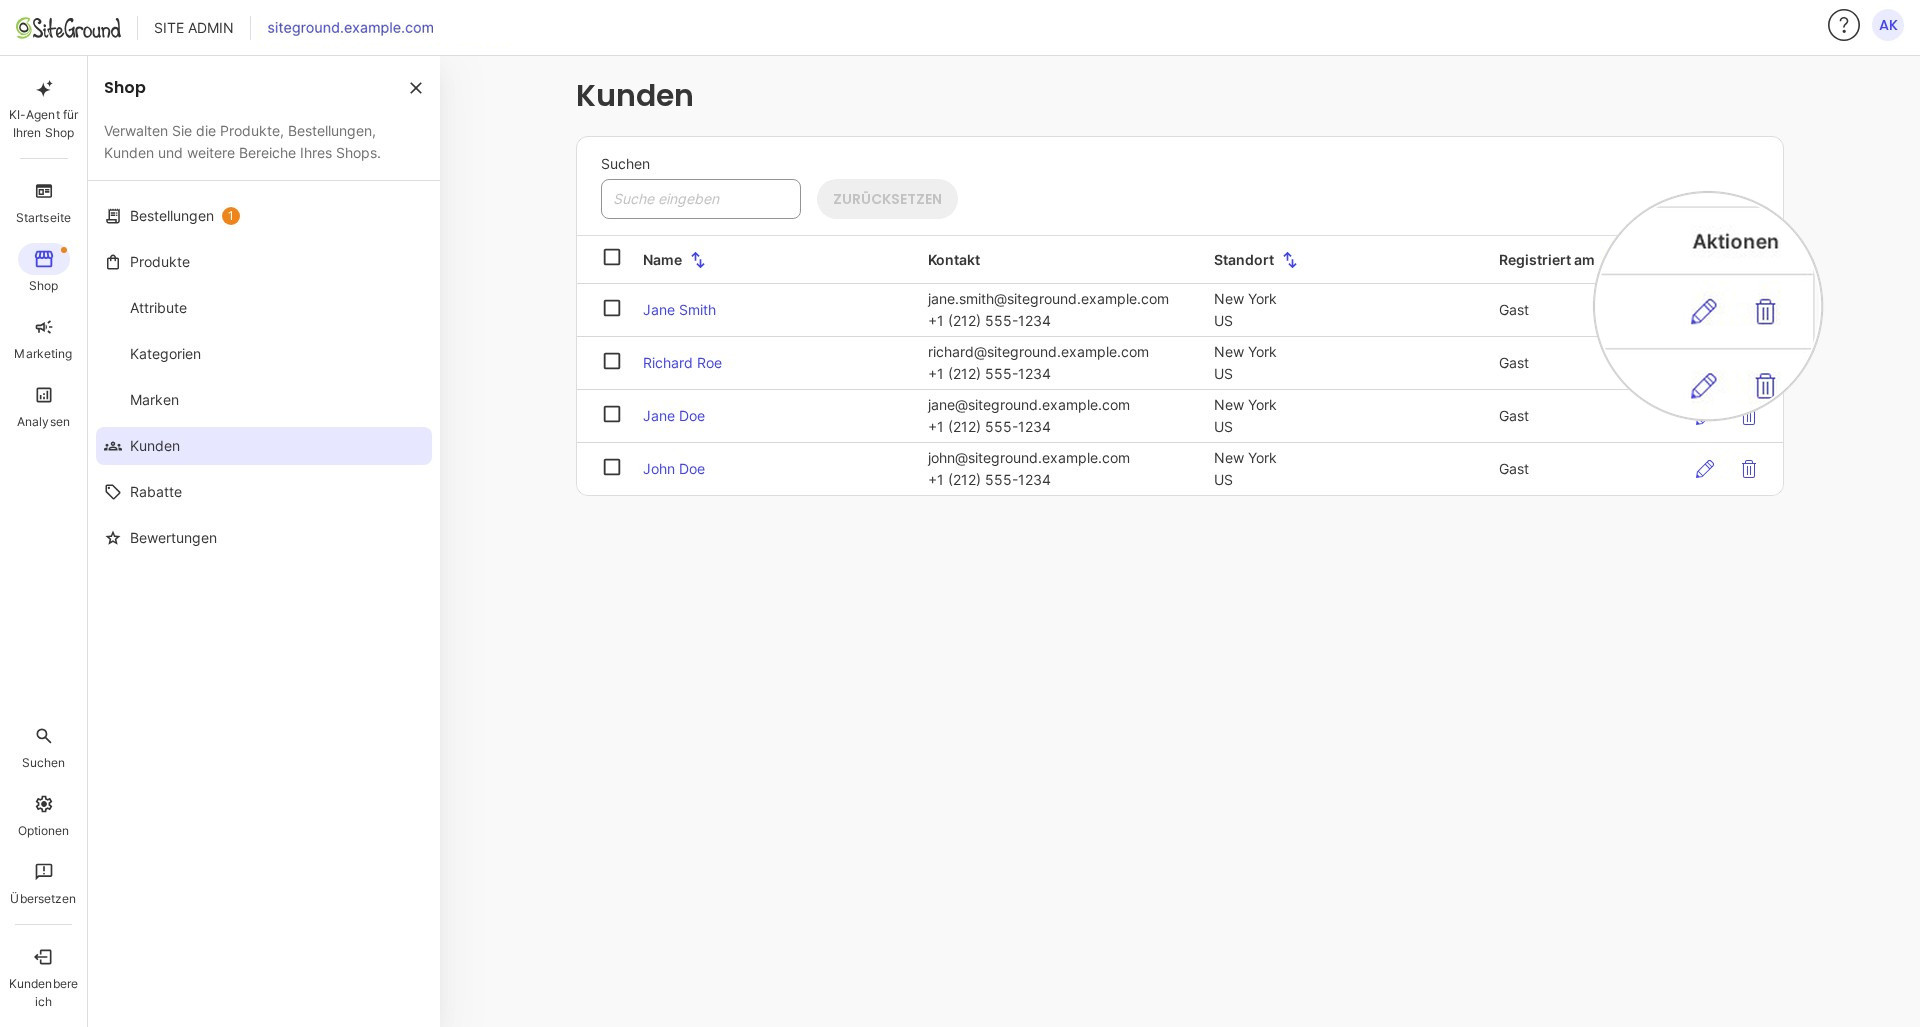
Task: Sort customers by the Name column
Action: [698, 260]
